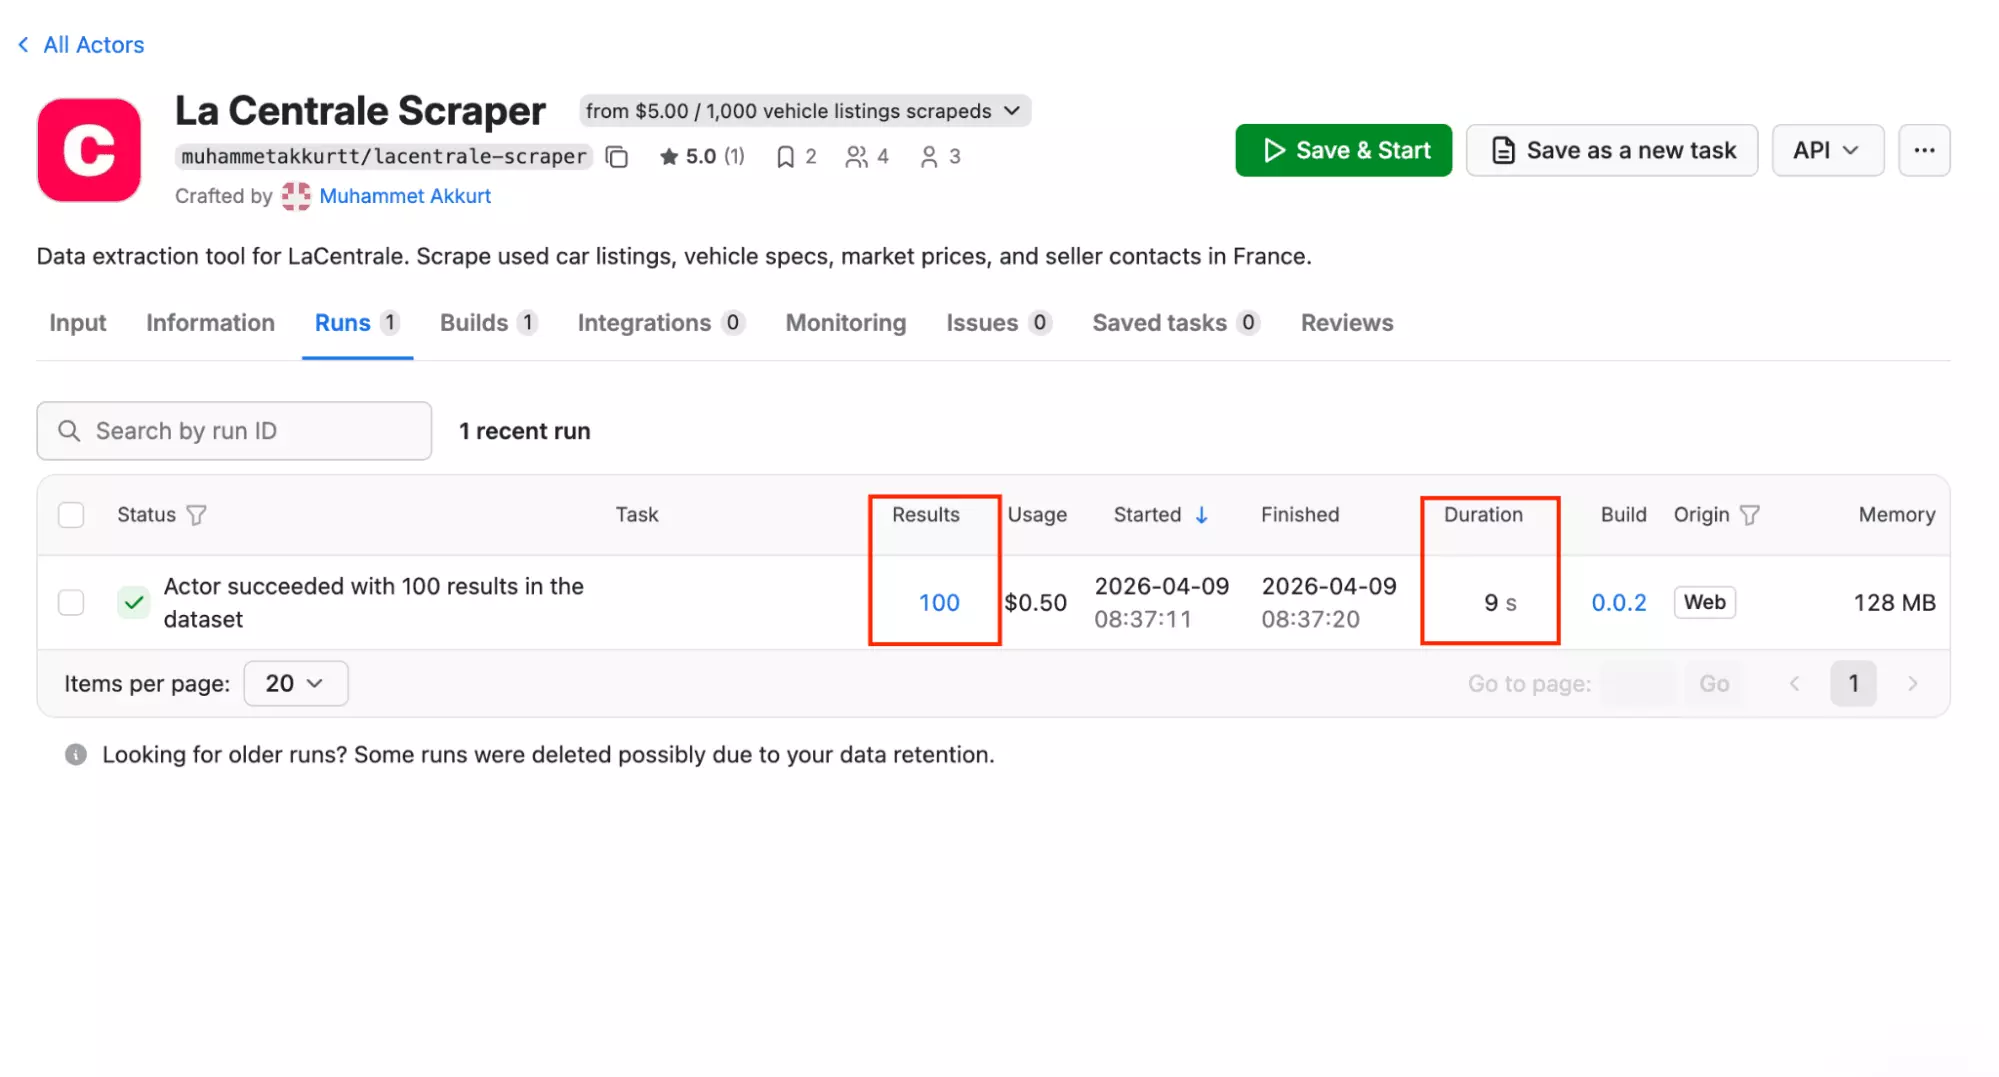Open the Builds tab
Screen dimensions: 1999x1077
(x=489, y=323)
